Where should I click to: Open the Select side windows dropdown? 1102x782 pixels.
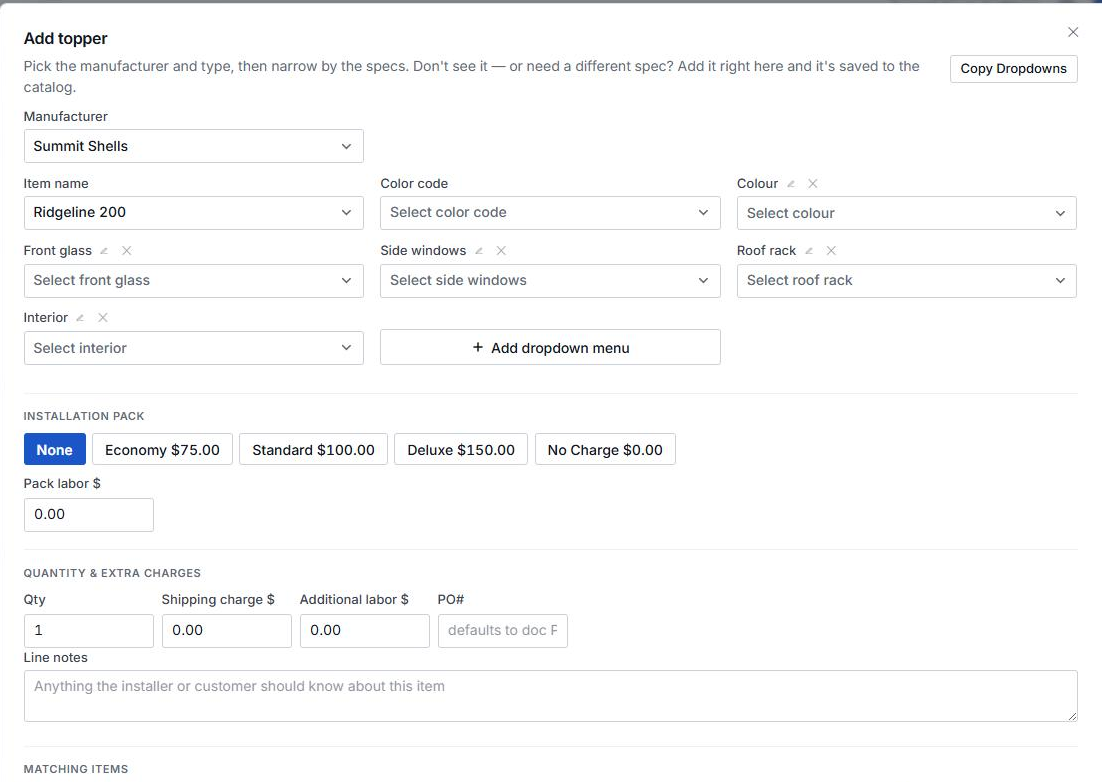(x=550, y=280)
